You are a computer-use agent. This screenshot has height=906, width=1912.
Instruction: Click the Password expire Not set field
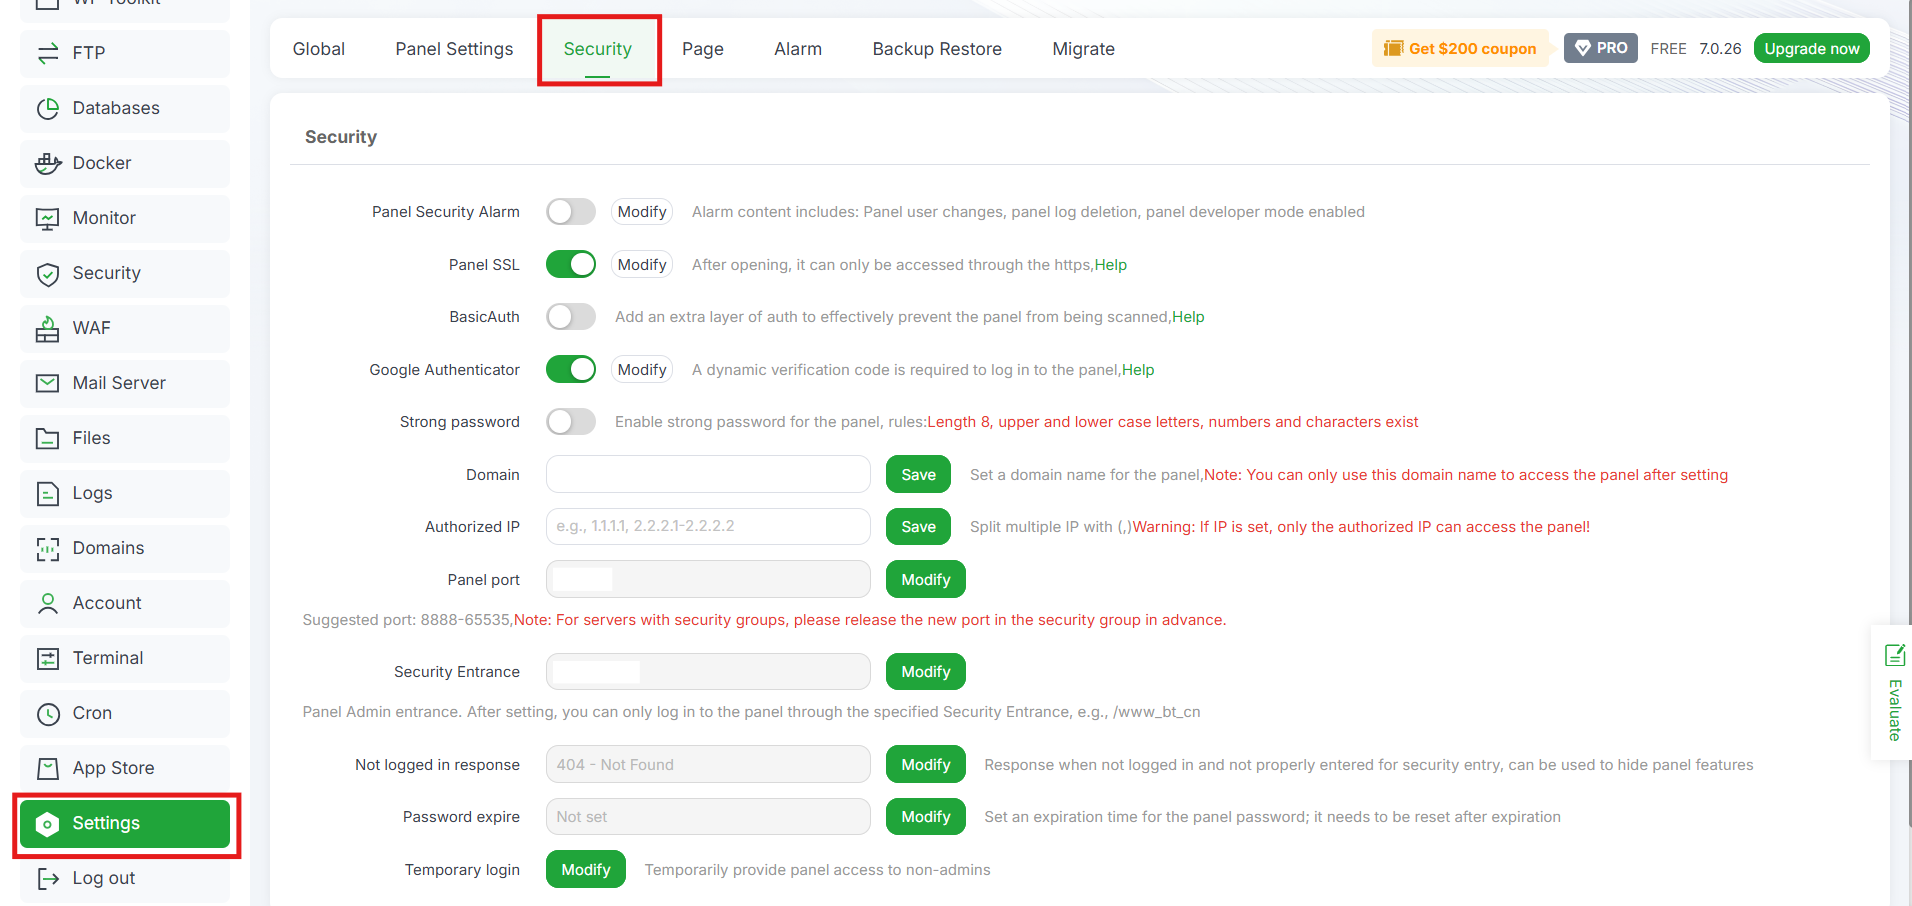click(x=708, y=817)
